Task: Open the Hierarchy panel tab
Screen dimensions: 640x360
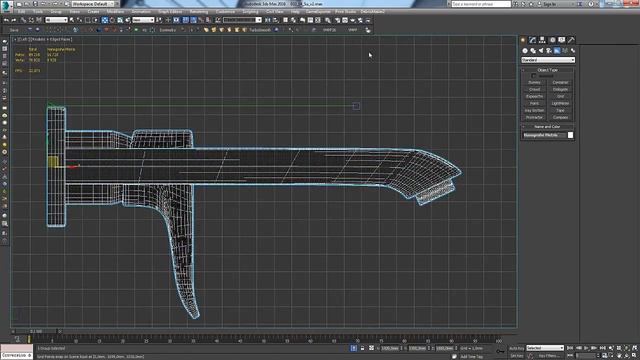Action: pos(542,40)
